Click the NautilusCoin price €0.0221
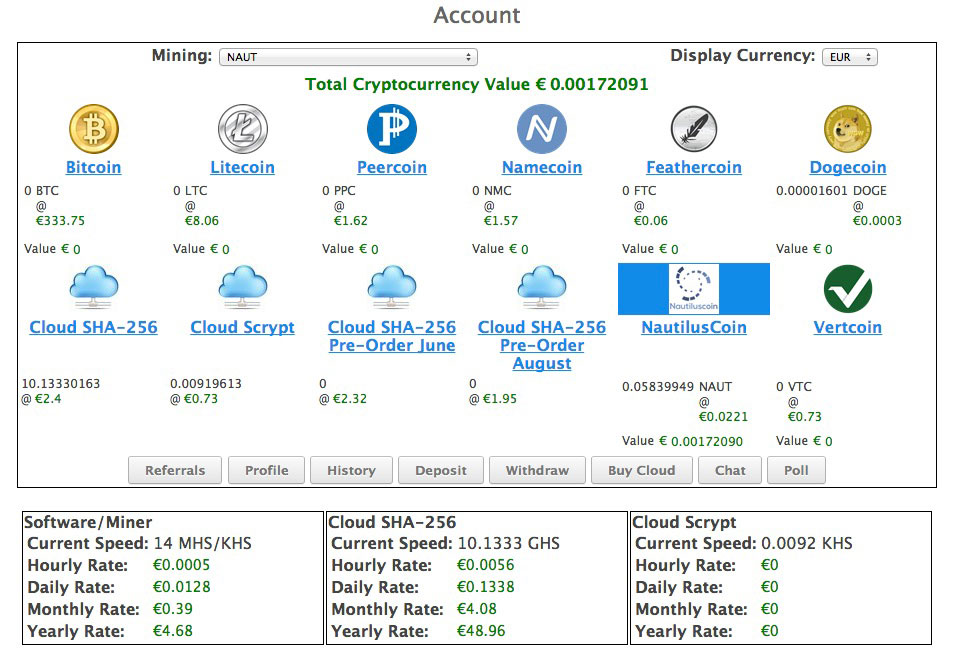 pyautogui.click(x=723, y=417)
